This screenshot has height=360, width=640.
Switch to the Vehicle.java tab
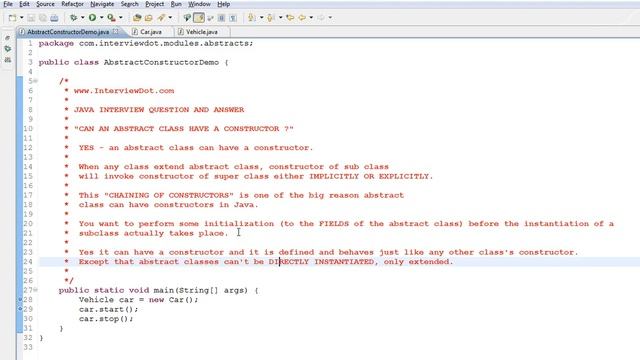(202, 32)
